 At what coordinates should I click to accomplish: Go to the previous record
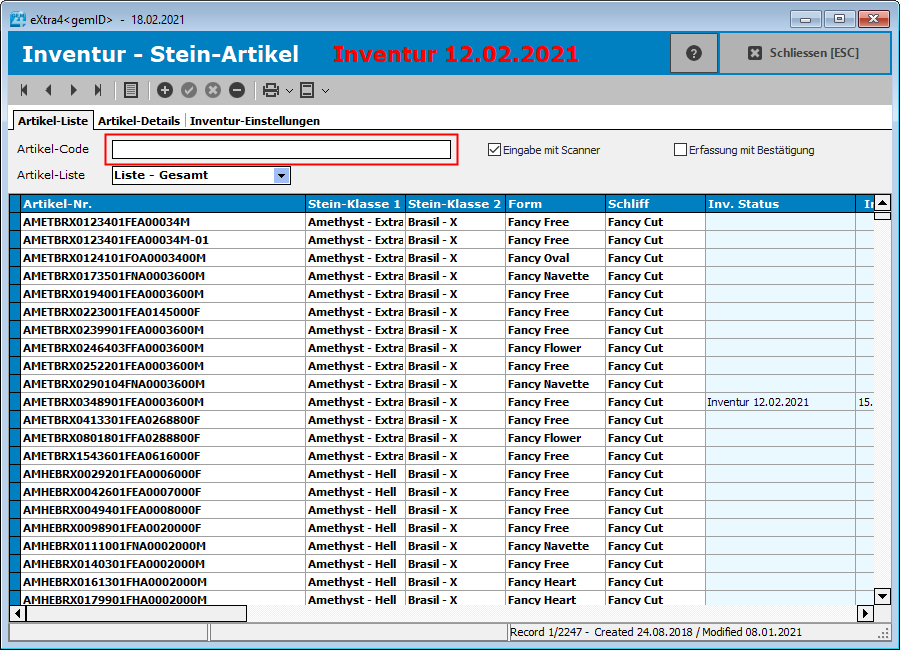pos(48,90)
